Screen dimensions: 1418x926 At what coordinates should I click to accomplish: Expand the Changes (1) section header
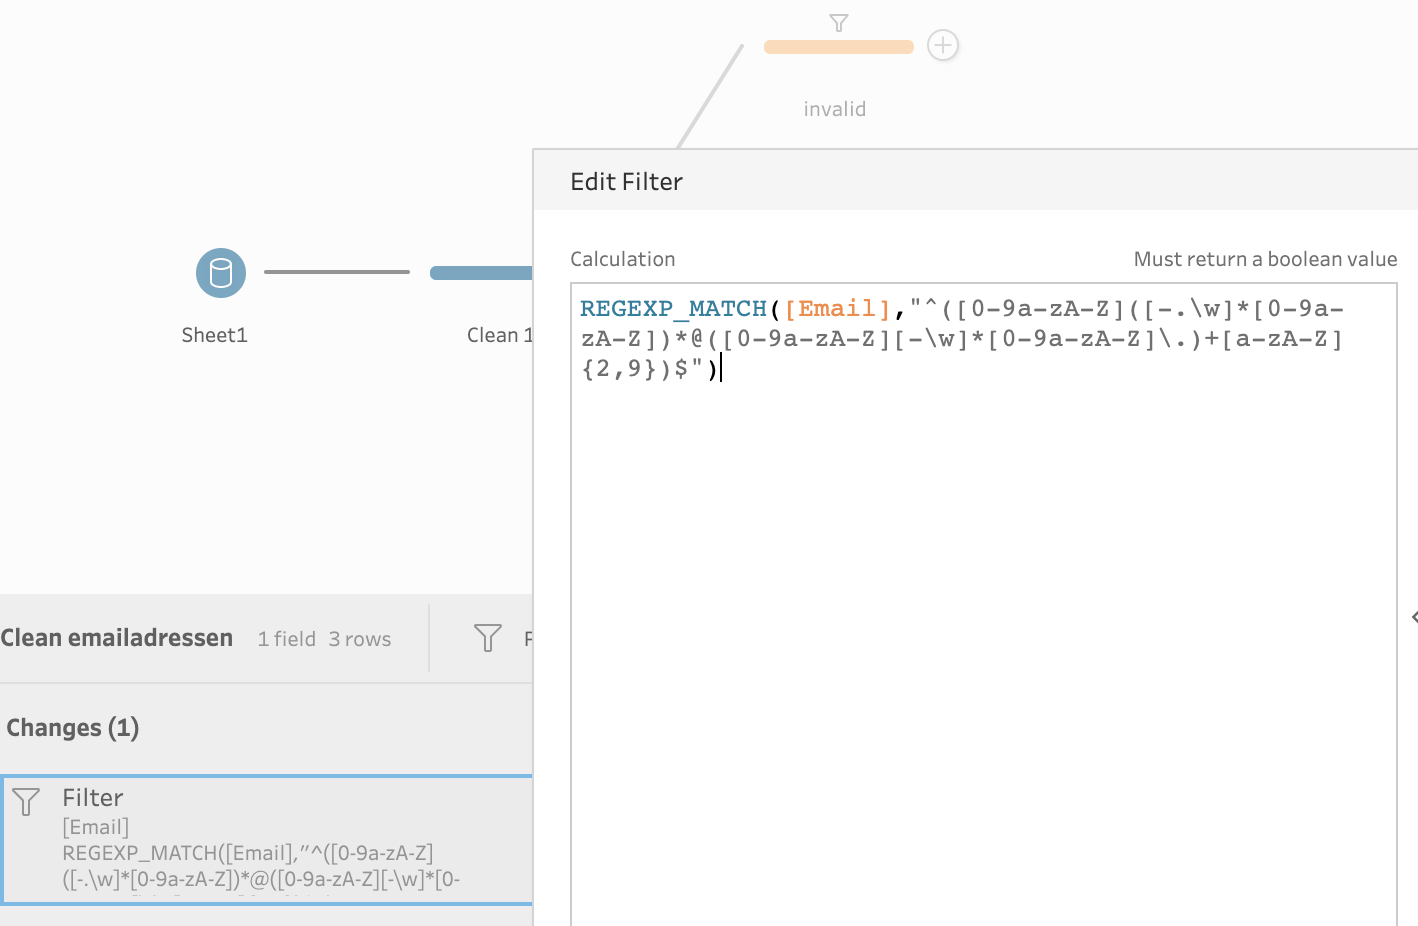[73, 728]
